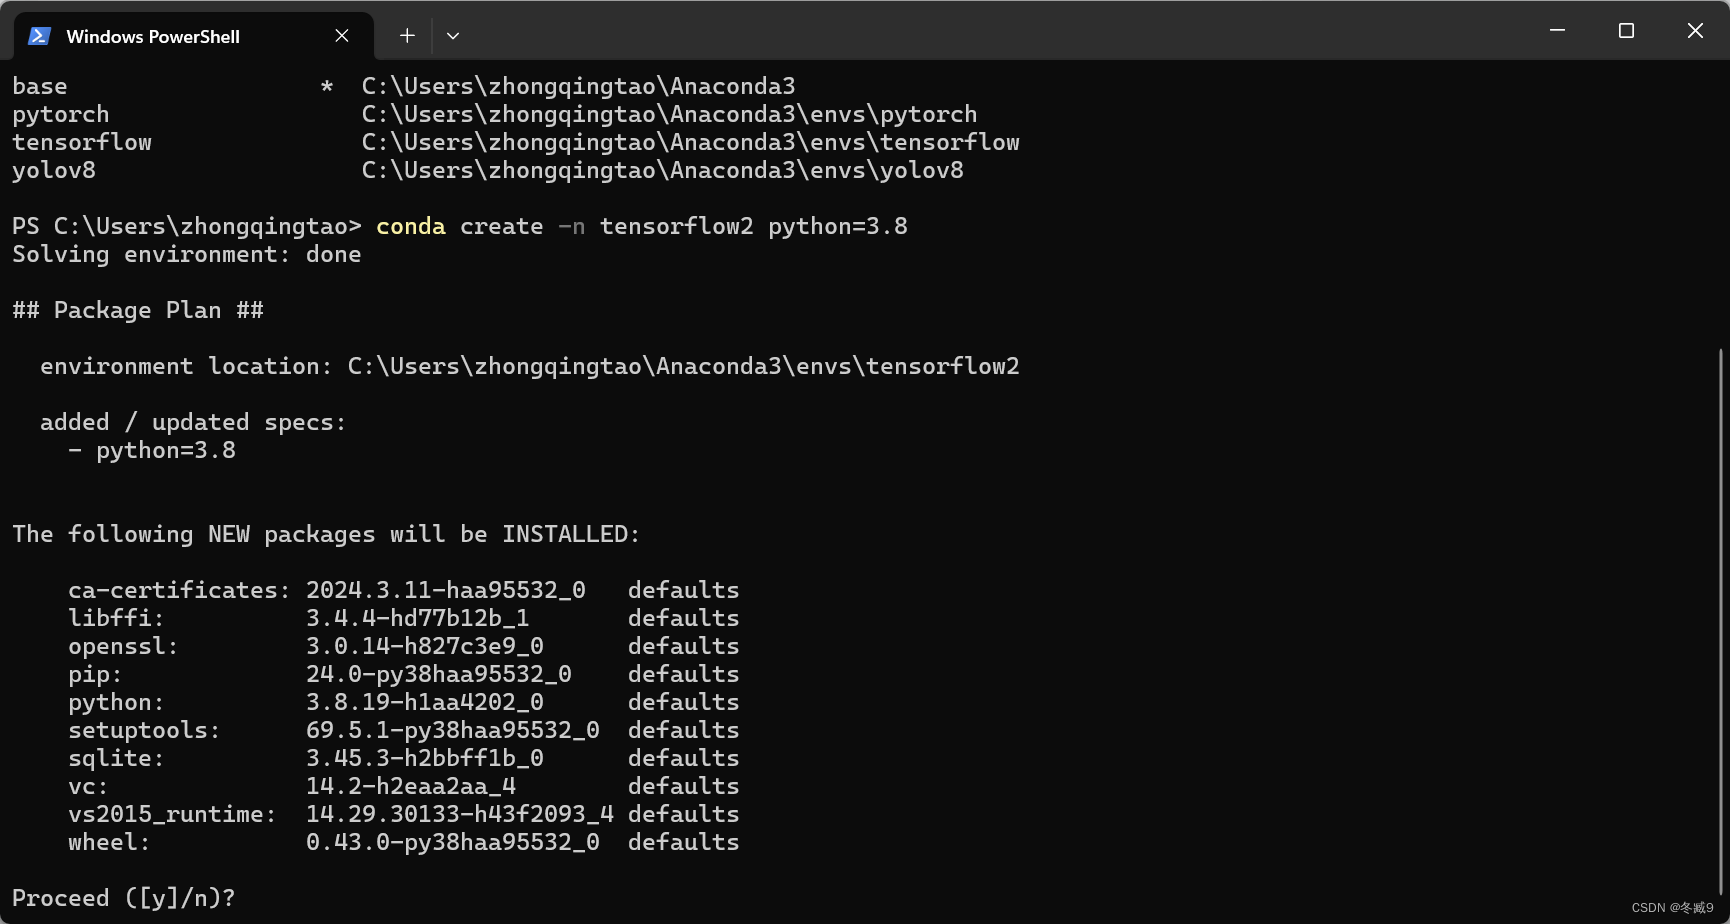Maximize the terminal window
The width and height of the screenshot is (1730, 924).
pyautogui.click(x=1626, y=30)
